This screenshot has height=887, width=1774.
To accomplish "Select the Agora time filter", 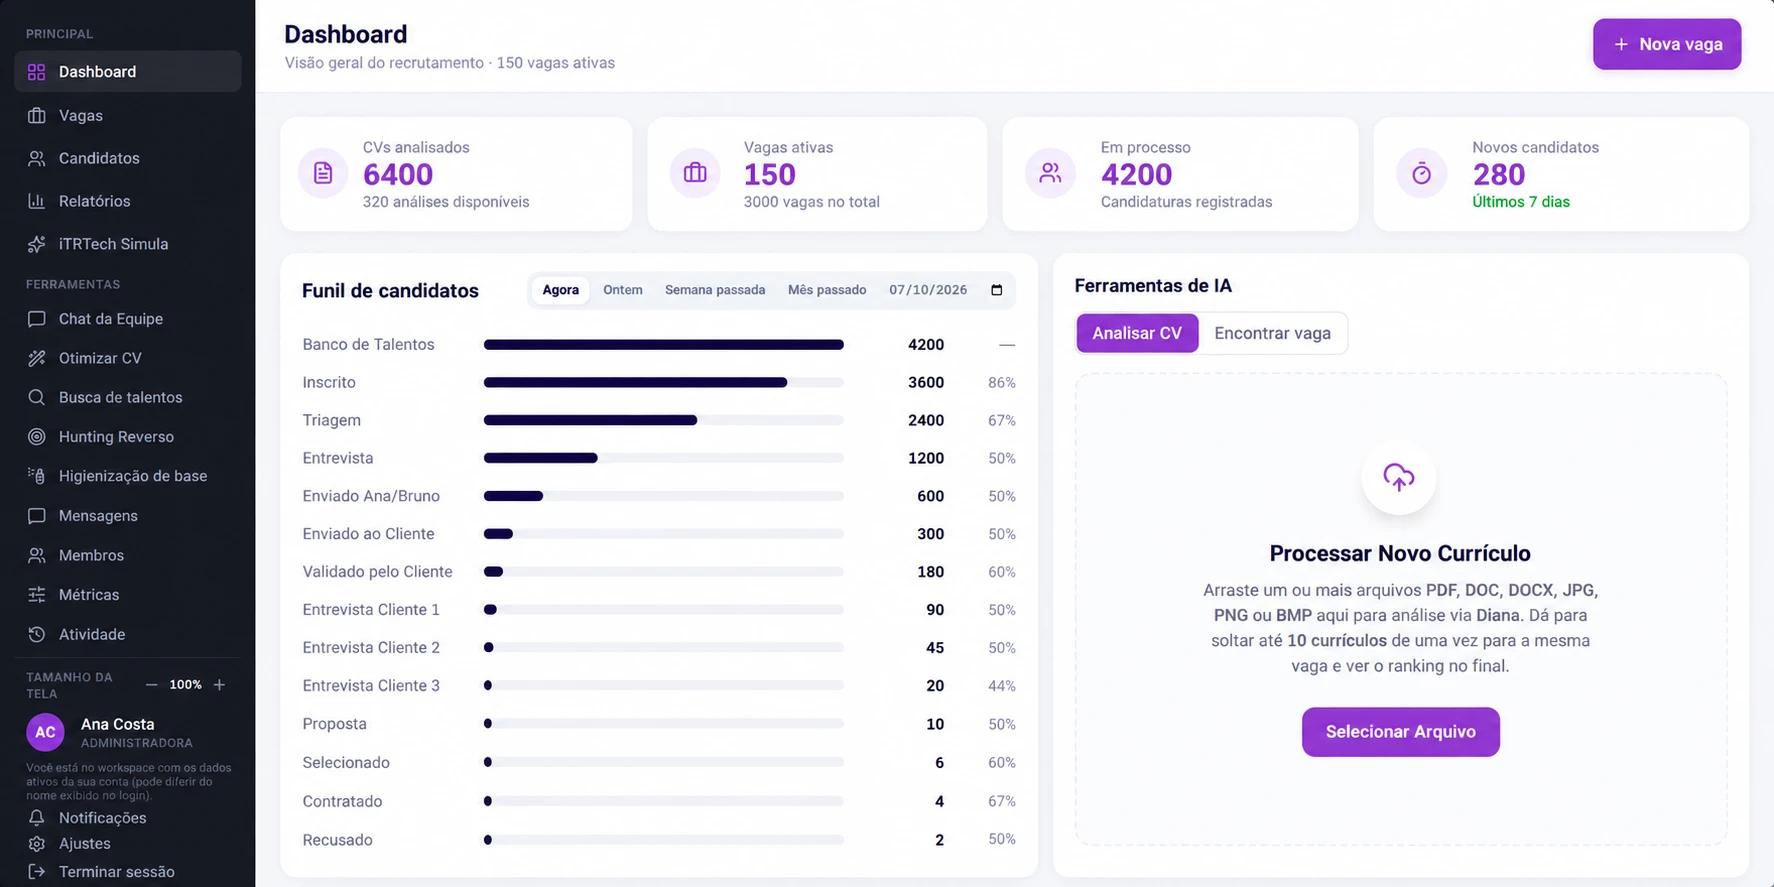I will [561, 290].
